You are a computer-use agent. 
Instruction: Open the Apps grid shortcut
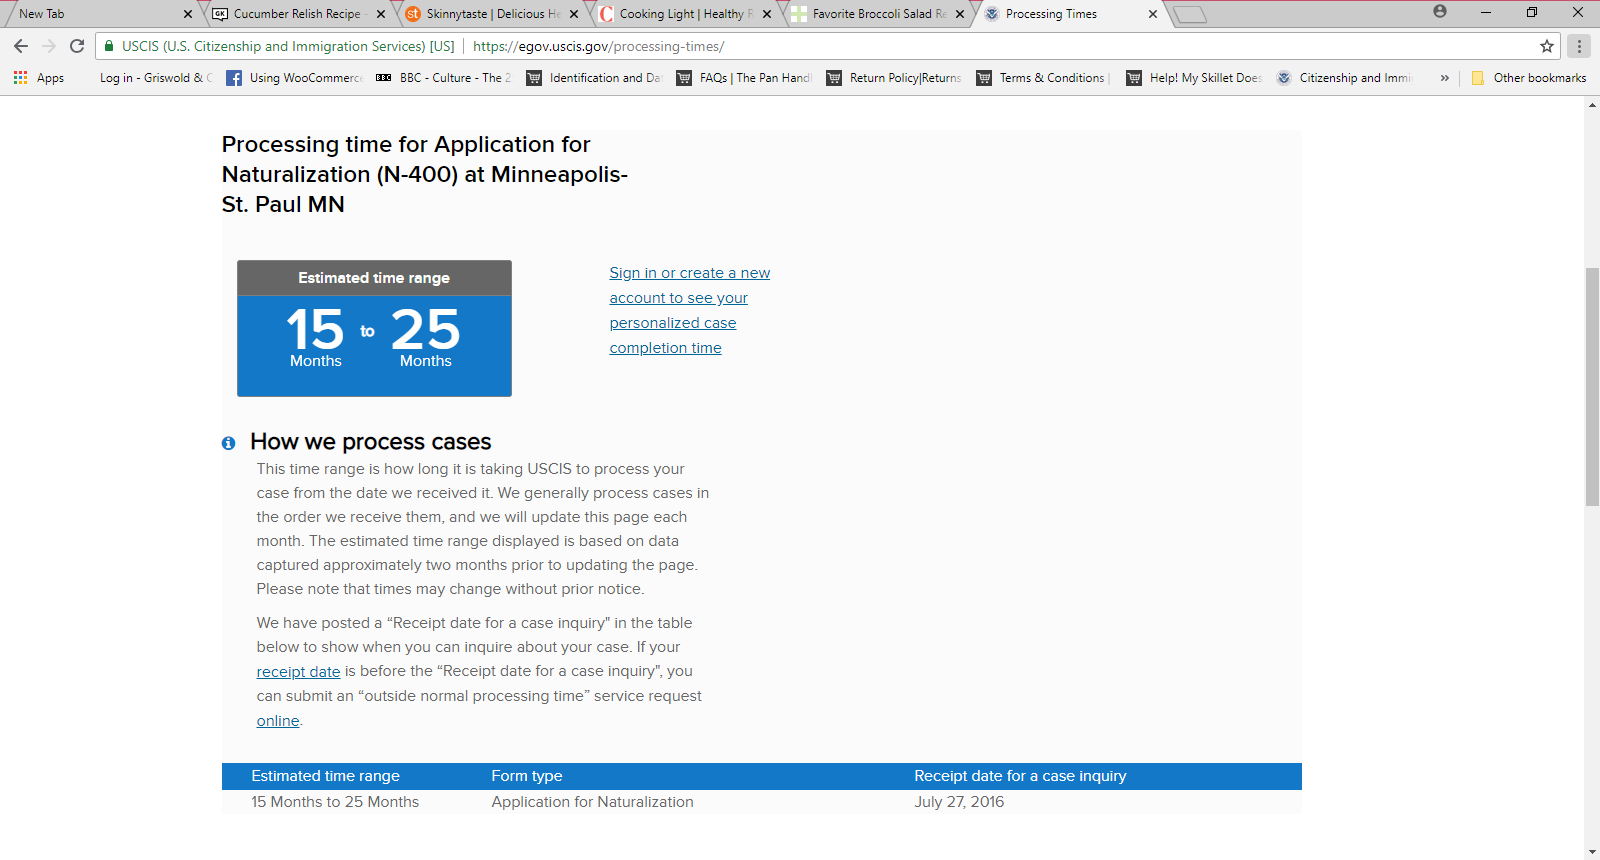(39, 78)
